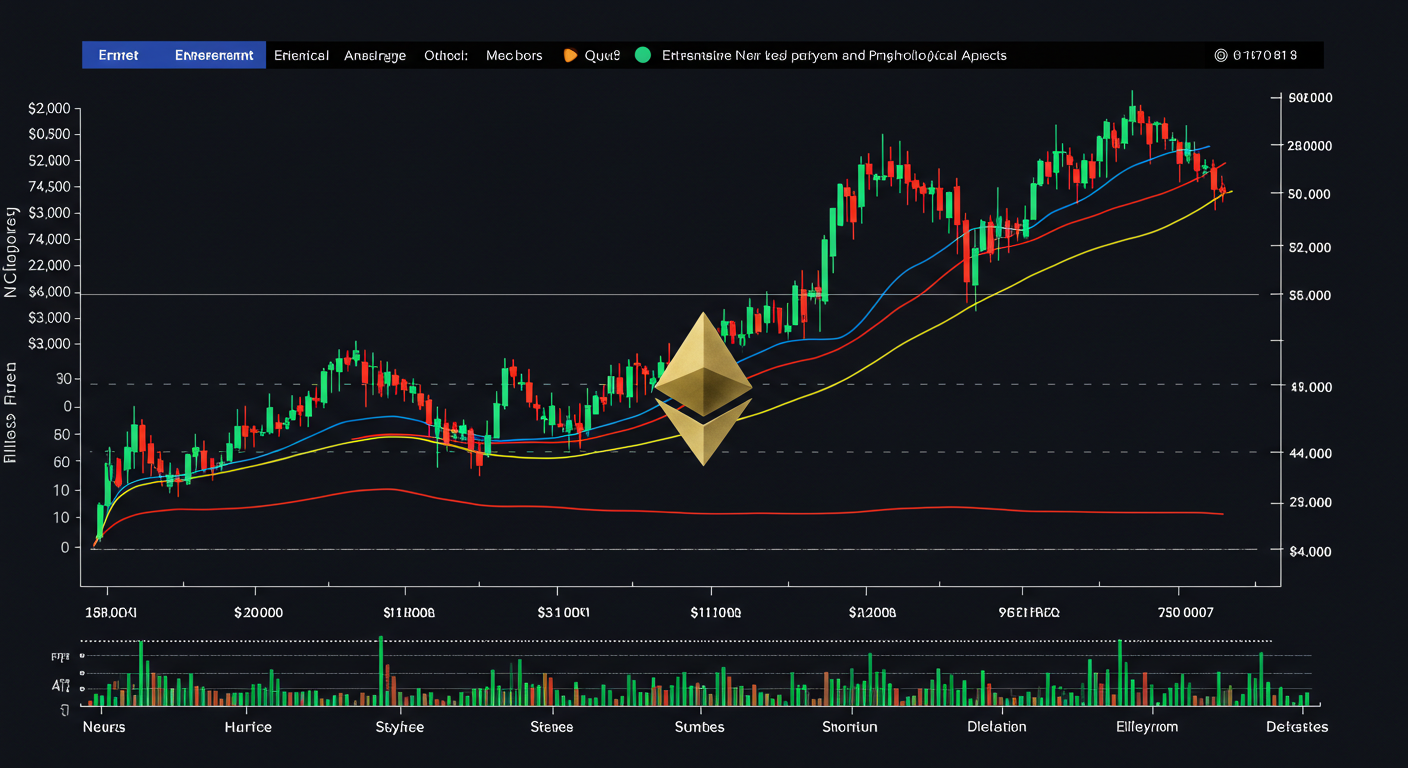The height and width of the screenshot is (768, 1408).
Task: Click the 01170818 value at top right
Action: pyautogui.click(x=1265, y=55)
